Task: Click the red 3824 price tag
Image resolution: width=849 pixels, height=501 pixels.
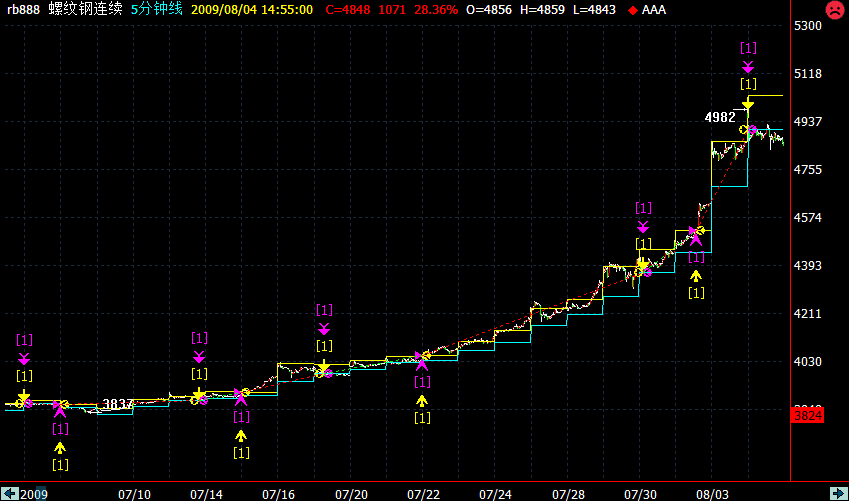Action: click(x=807, y=414)
